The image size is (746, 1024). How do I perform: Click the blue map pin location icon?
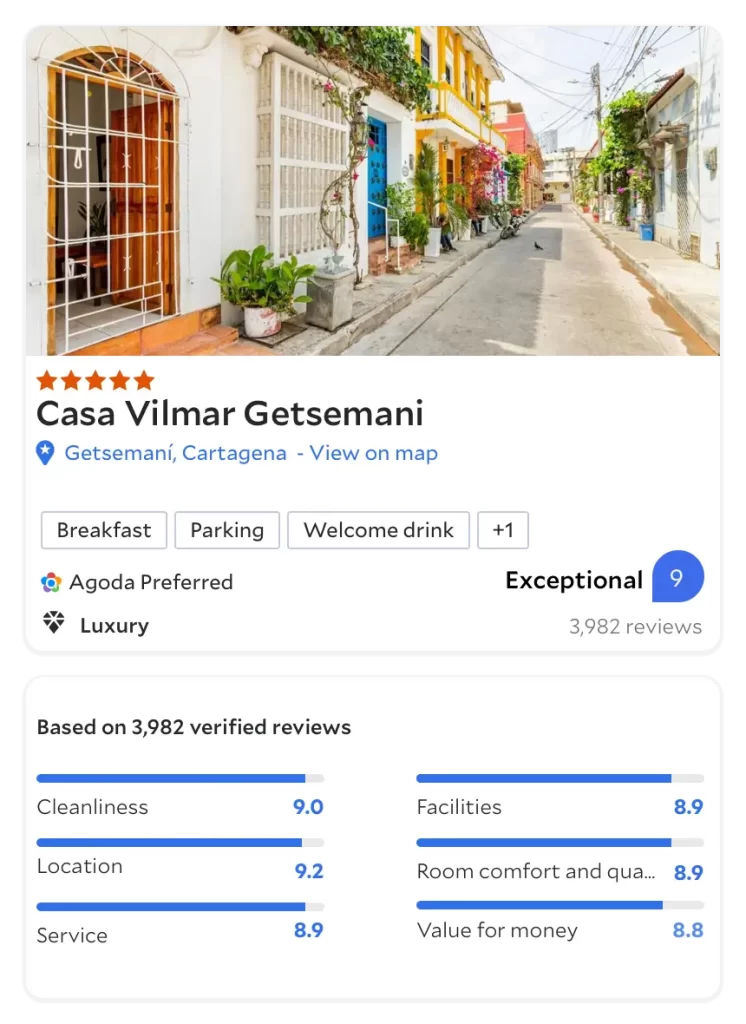coord(45,453)
